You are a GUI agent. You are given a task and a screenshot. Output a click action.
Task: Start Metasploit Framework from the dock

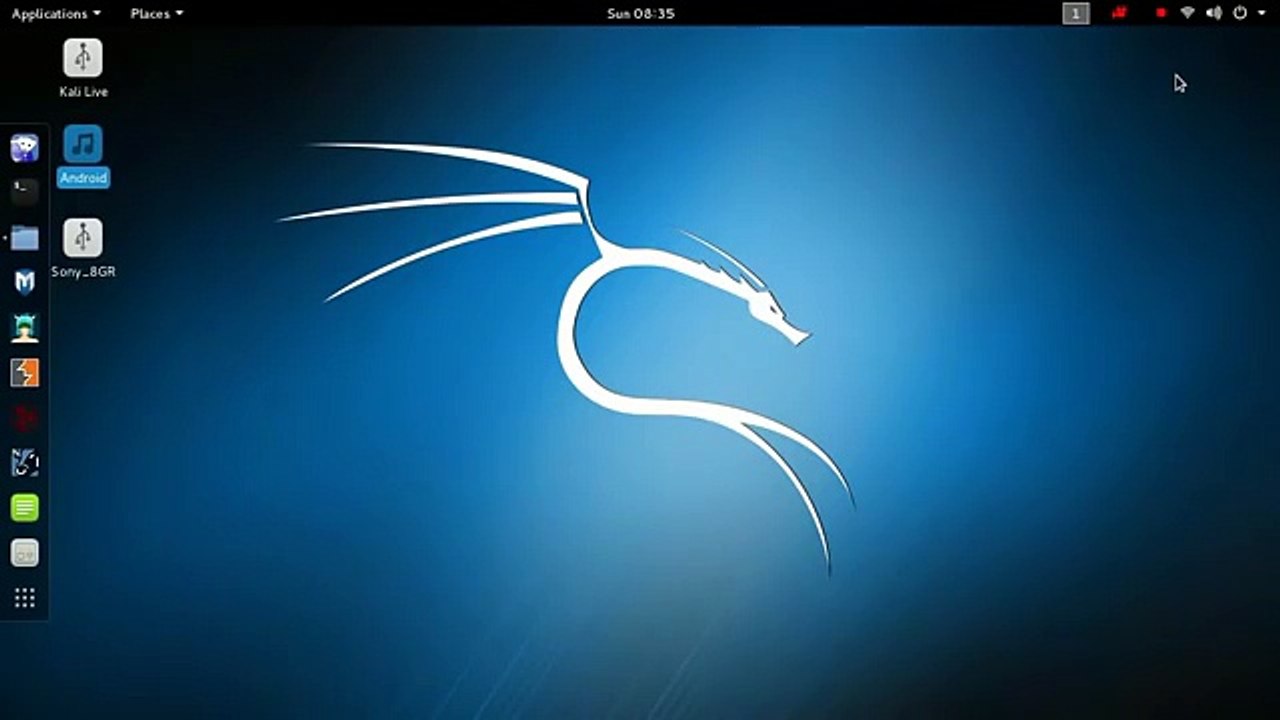pos(25,282)
